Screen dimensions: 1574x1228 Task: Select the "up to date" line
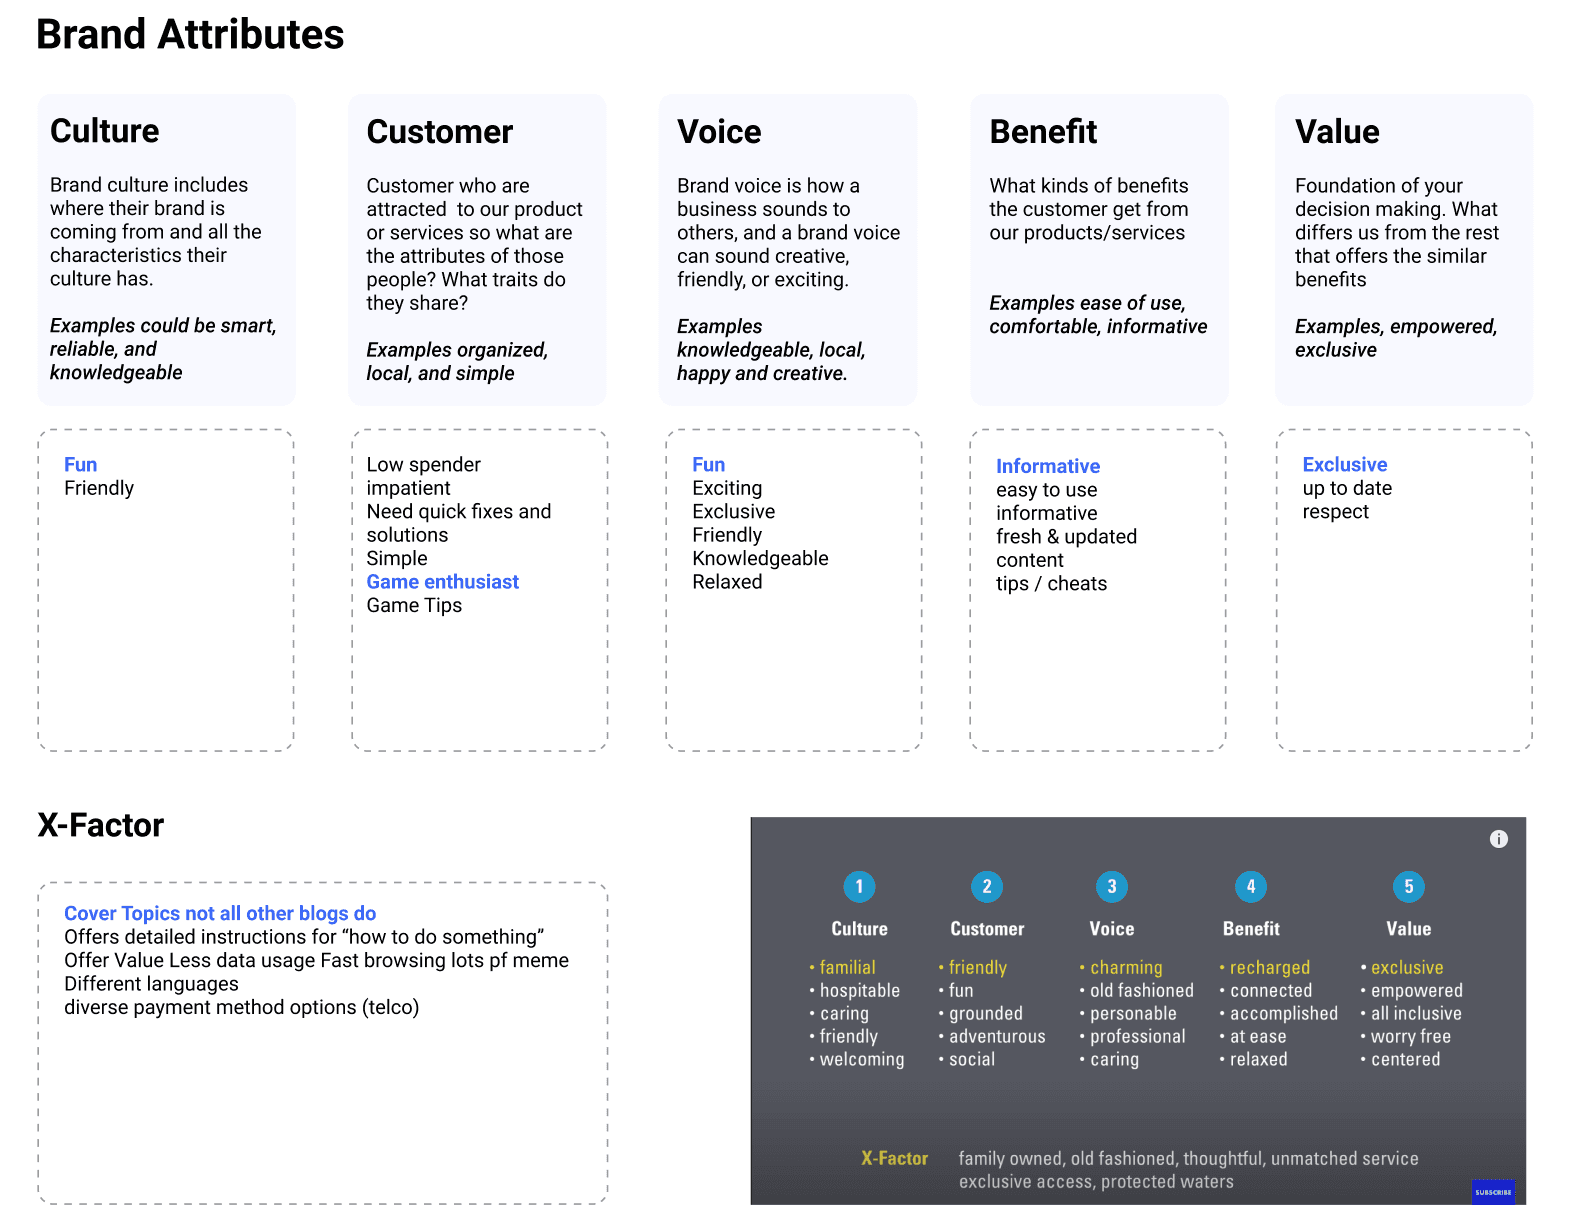(1347, 488)
